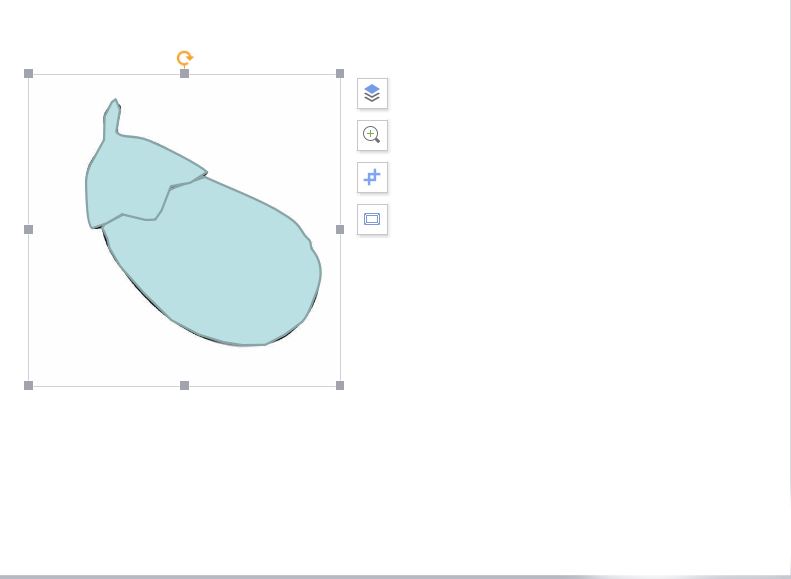Click the bottom-right corner resize handle
The image size is (791, 579).
coord(340,385)
